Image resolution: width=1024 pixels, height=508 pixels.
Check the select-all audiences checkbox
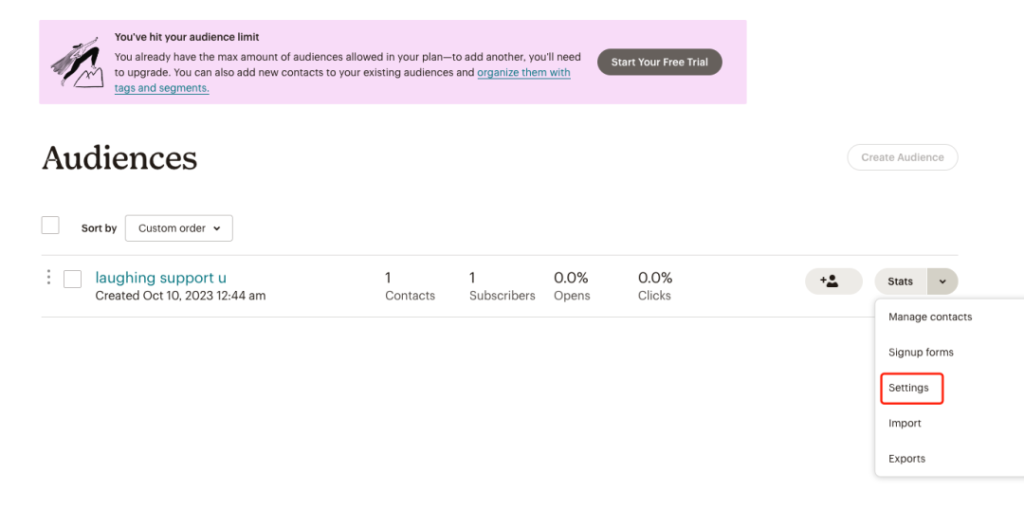[x=50, y=225]
